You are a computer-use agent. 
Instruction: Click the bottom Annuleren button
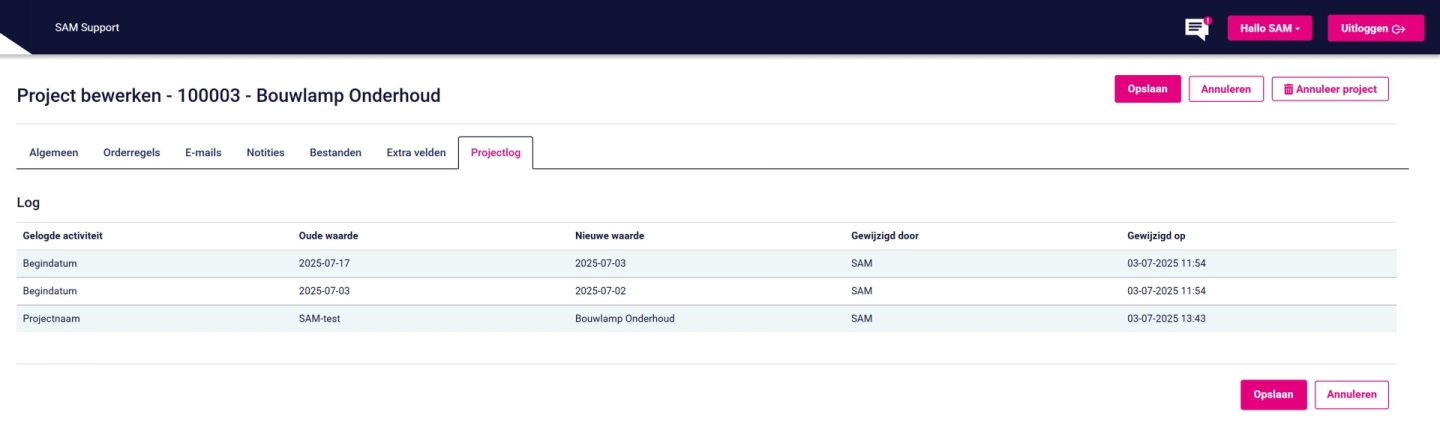(1351, 395)
